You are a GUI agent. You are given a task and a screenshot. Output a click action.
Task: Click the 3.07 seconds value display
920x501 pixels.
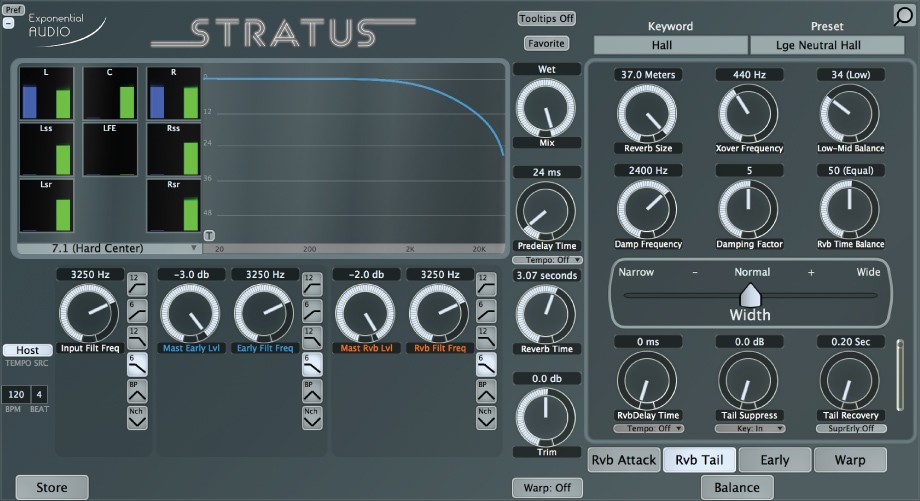pyautogui.click(x=547, y=275)
